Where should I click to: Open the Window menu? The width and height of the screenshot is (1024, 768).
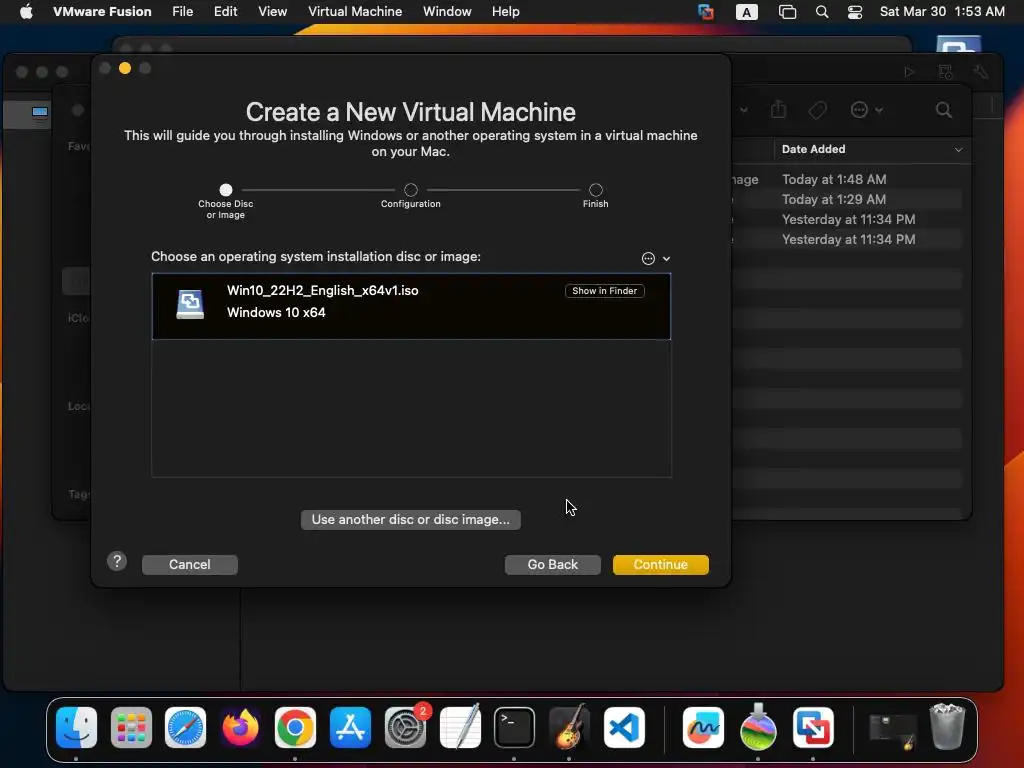[x=447, y=12]
